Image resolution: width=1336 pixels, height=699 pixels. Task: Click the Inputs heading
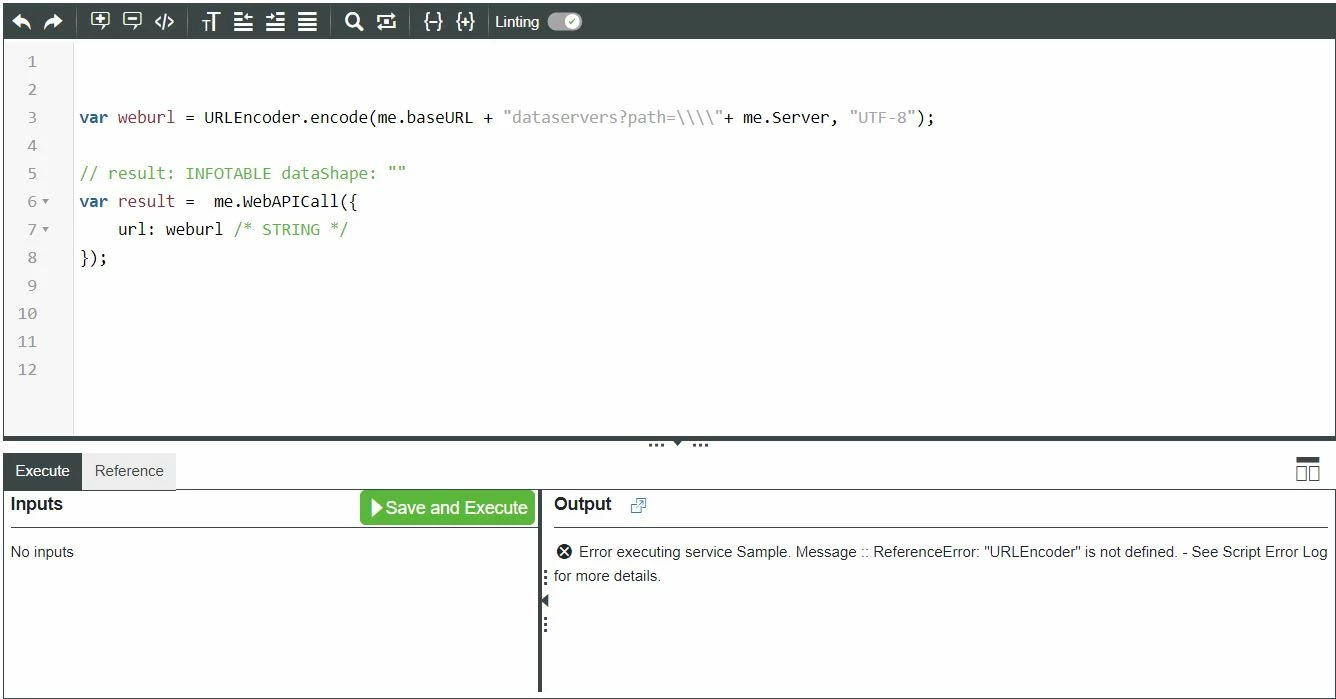tap(37, 504)
